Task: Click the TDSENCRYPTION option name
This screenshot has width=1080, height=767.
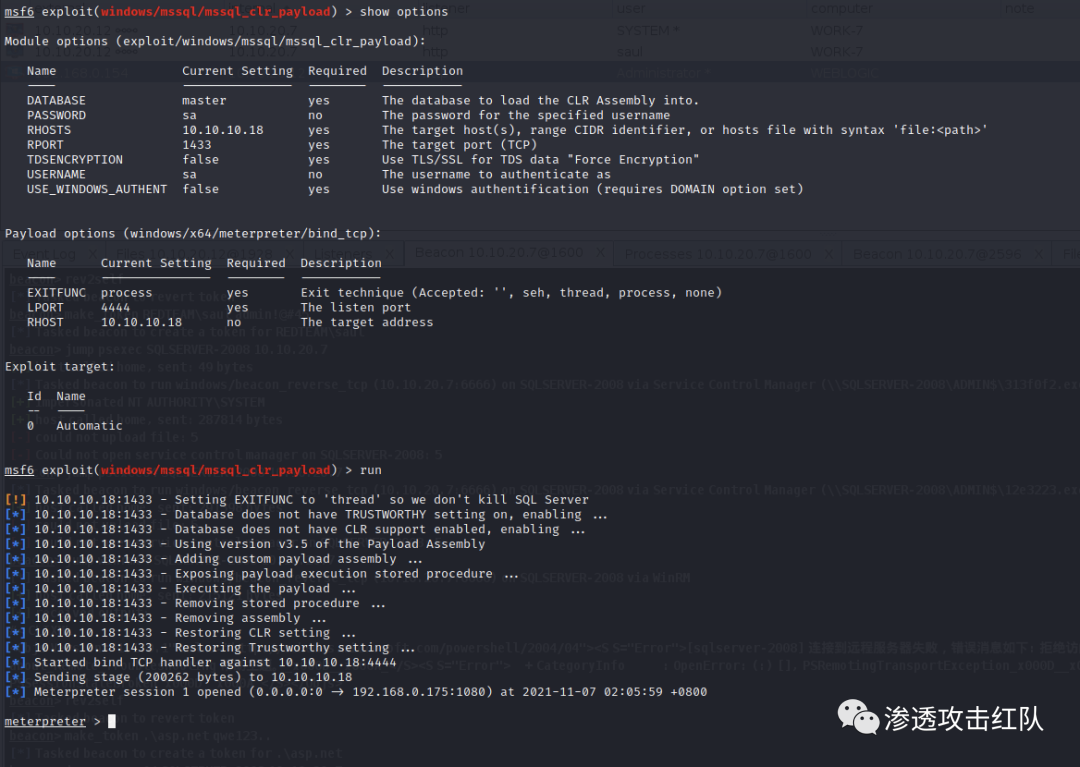Action: [75, 160]
